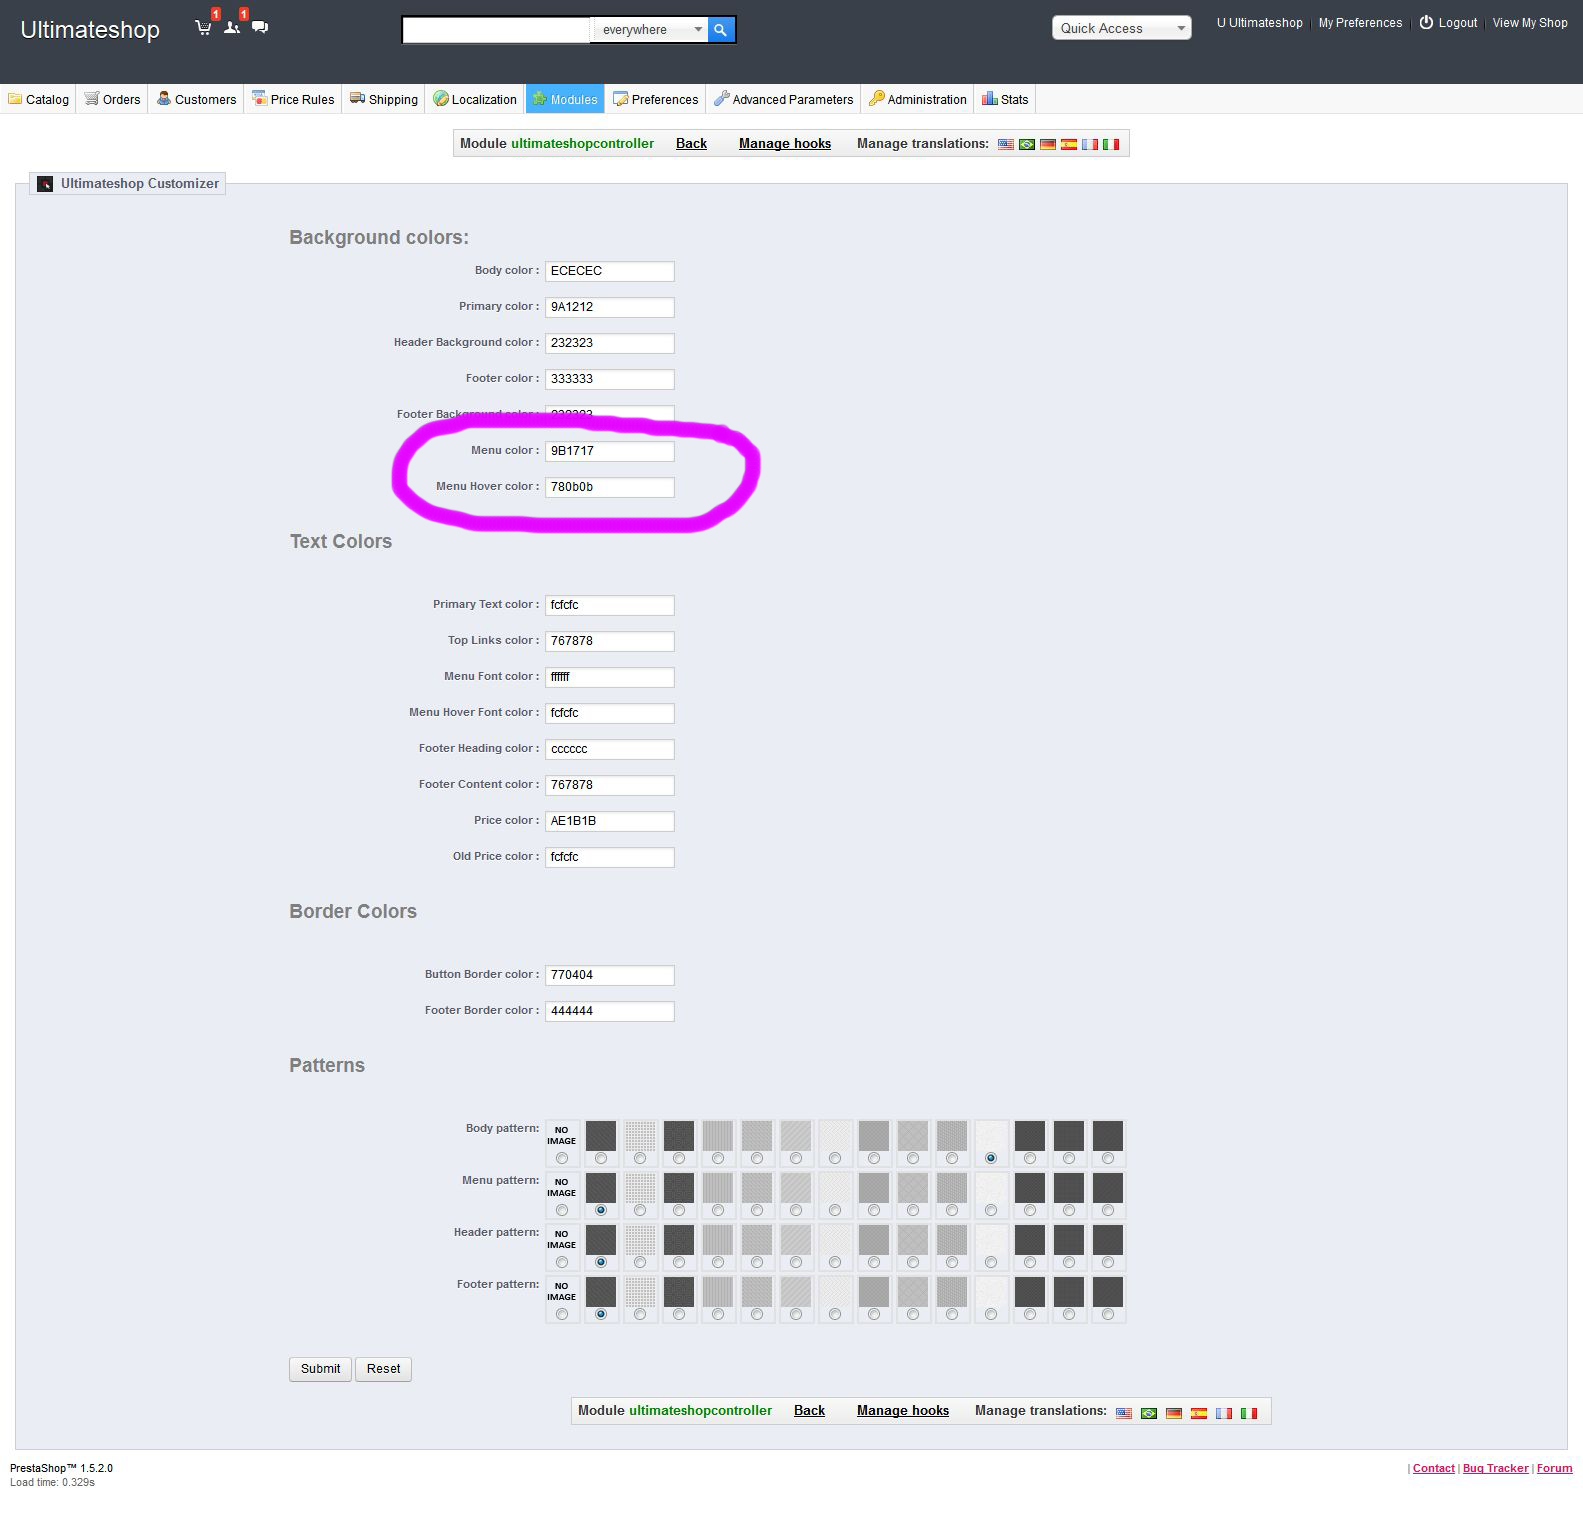Choose the Spanish flag in bottom translations bar

tap(1199, 1413)
